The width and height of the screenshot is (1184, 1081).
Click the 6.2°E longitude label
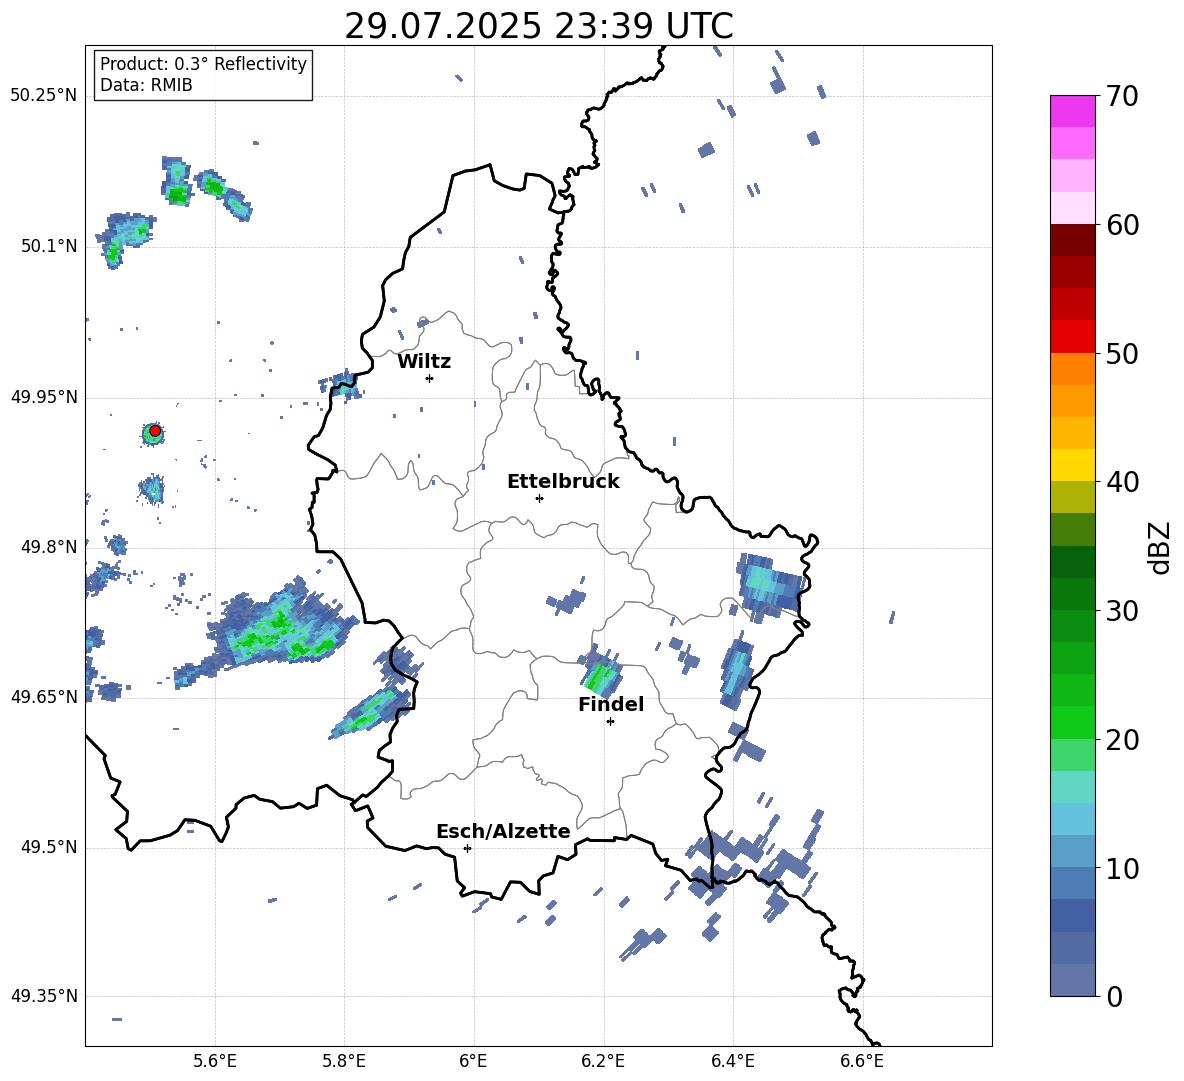(x=603, y=1061)
